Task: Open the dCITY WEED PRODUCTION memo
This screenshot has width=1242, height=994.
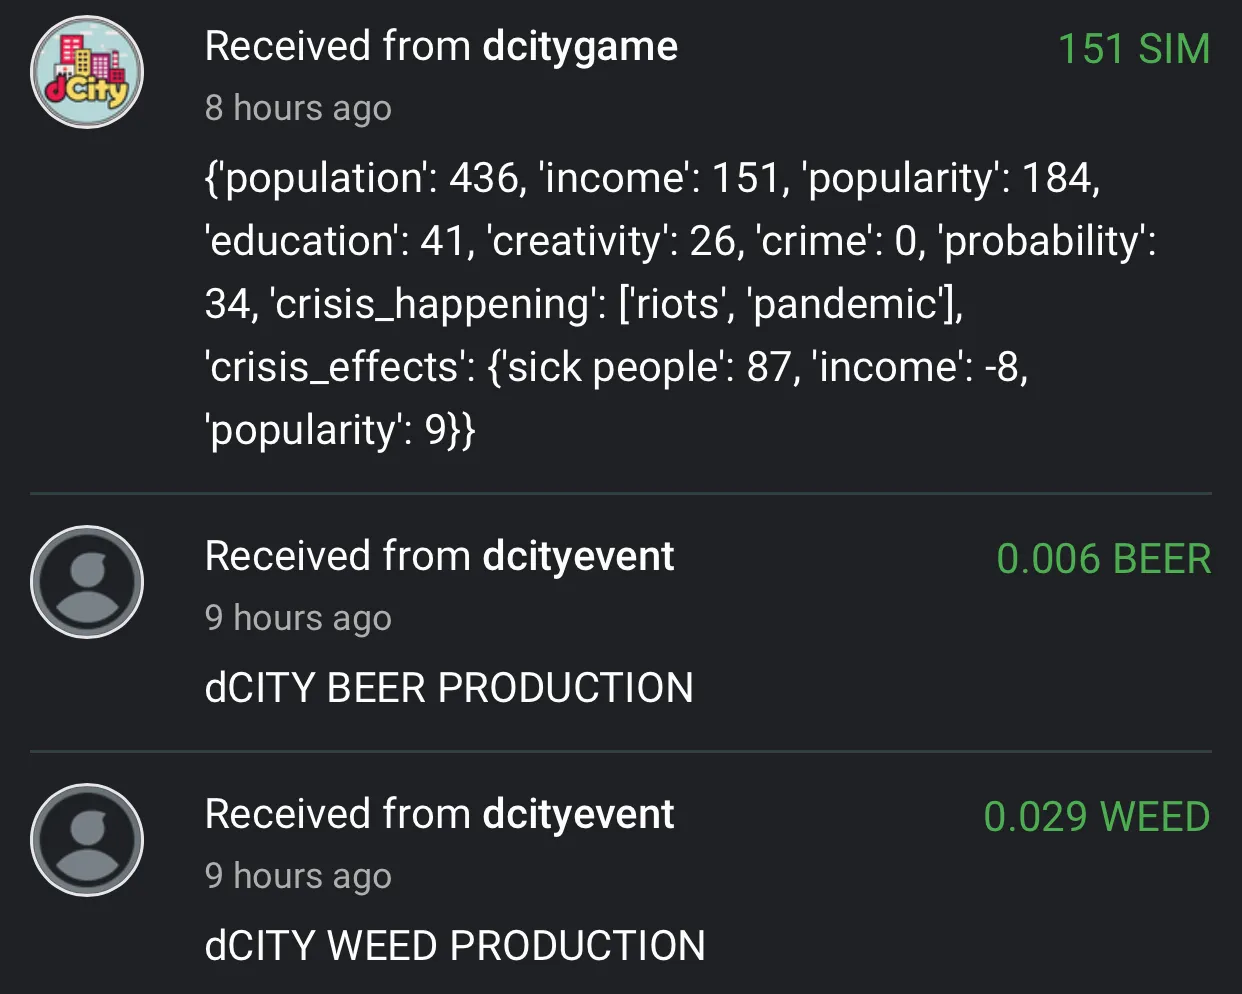Action: [455, 946]
